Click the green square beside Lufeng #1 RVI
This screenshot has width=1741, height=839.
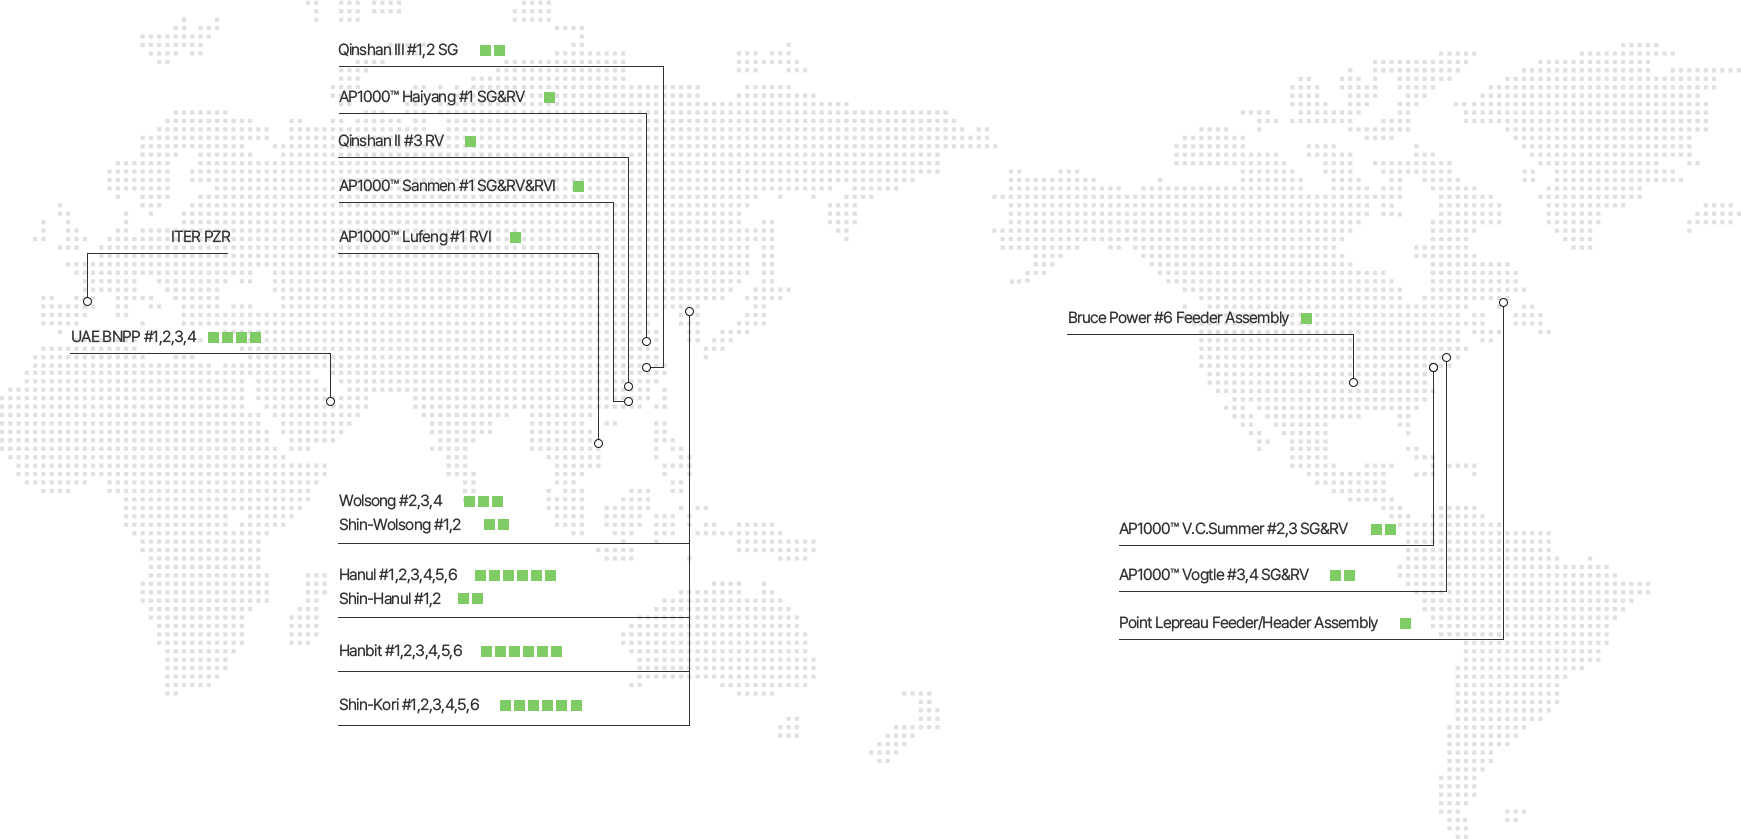[x=516, y=238]
